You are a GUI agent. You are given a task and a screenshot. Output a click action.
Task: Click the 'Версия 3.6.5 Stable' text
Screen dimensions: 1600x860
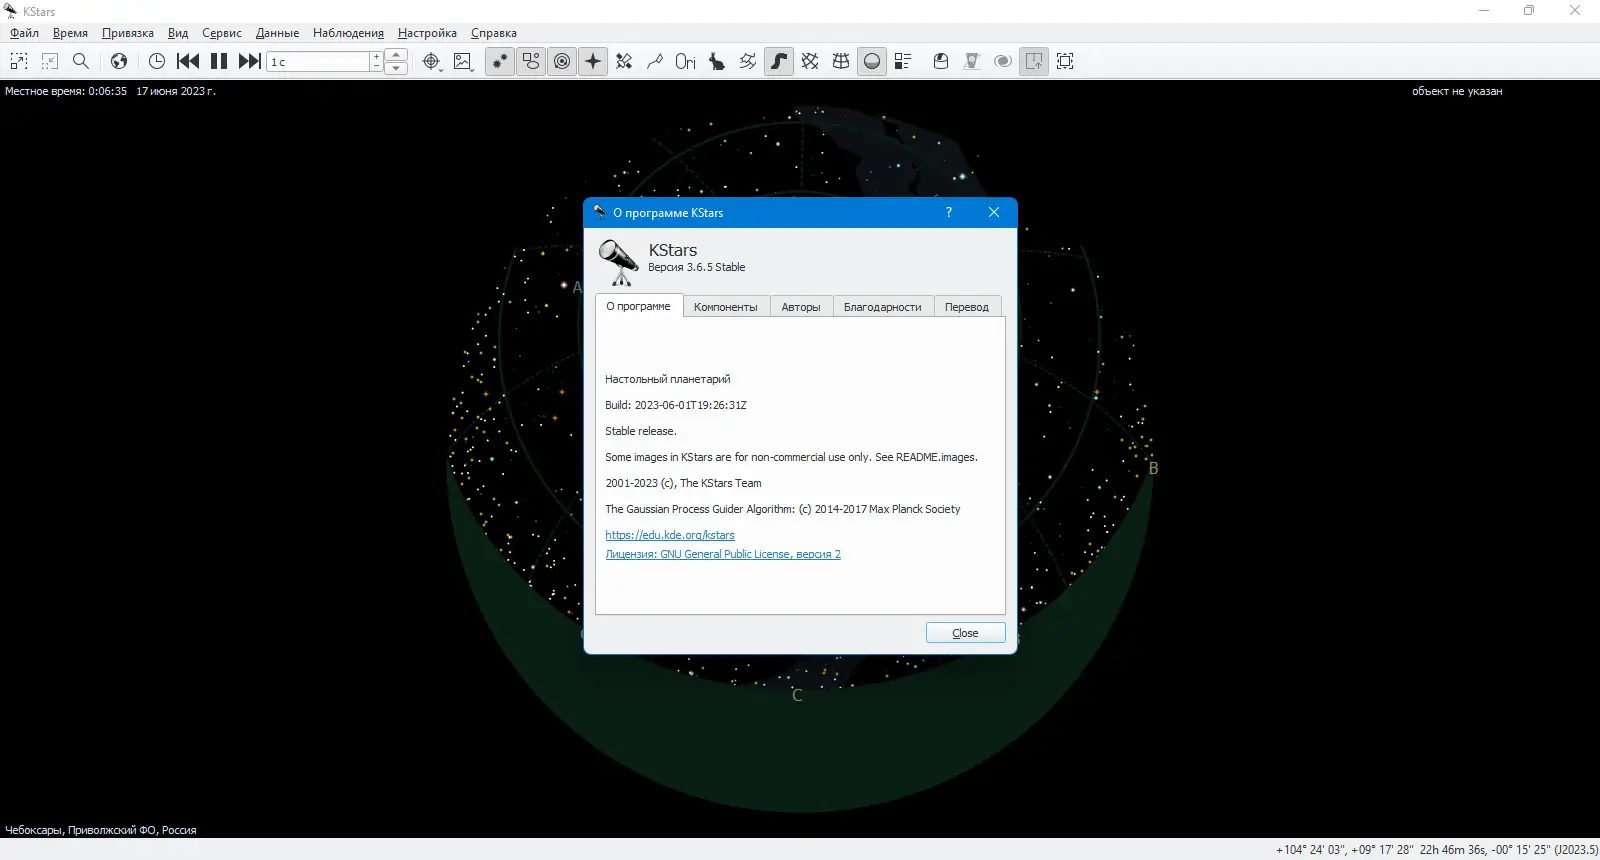(x=697, y=267)
